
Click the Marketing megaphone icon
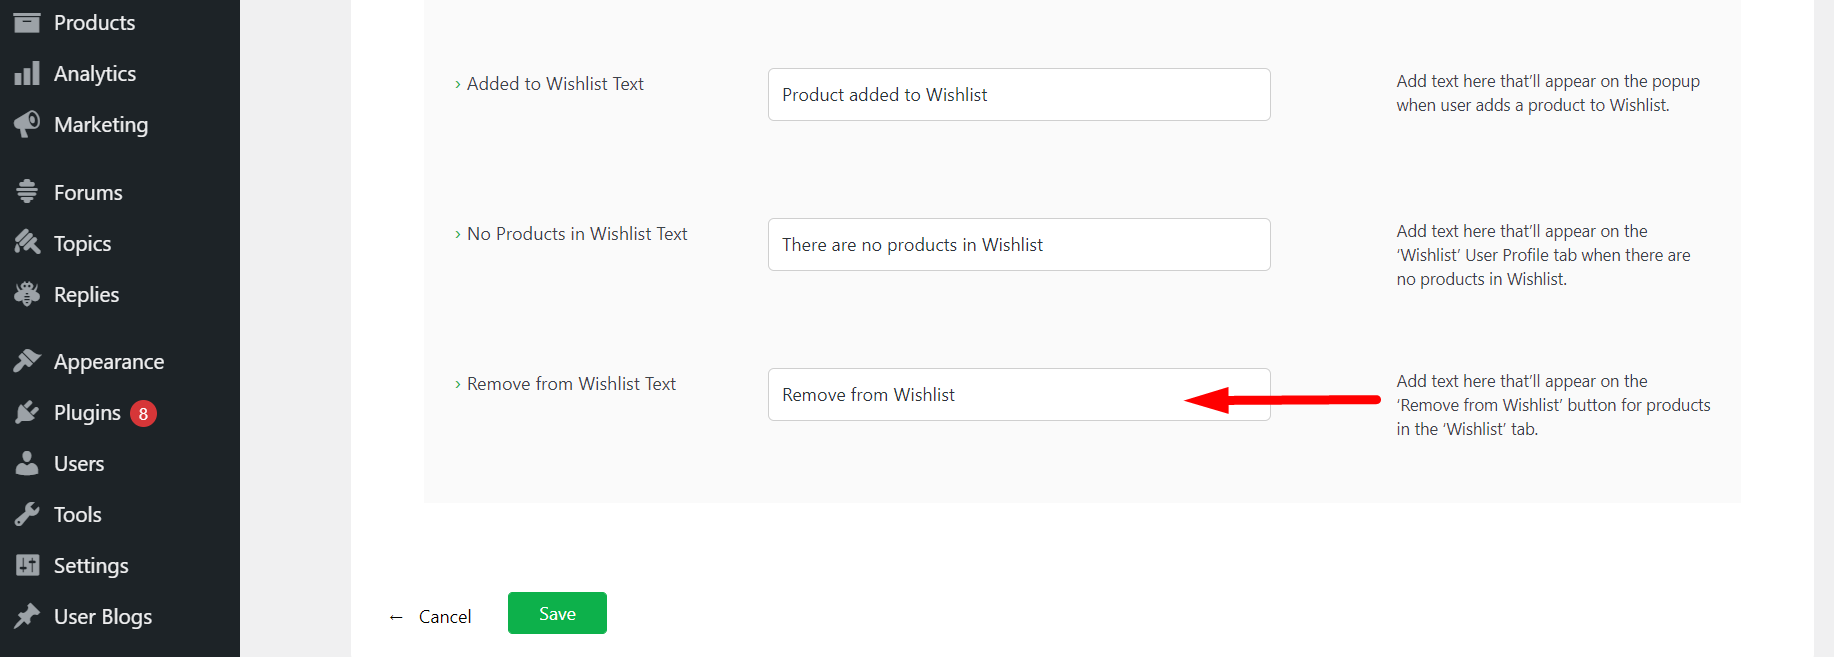coord(27,124)
